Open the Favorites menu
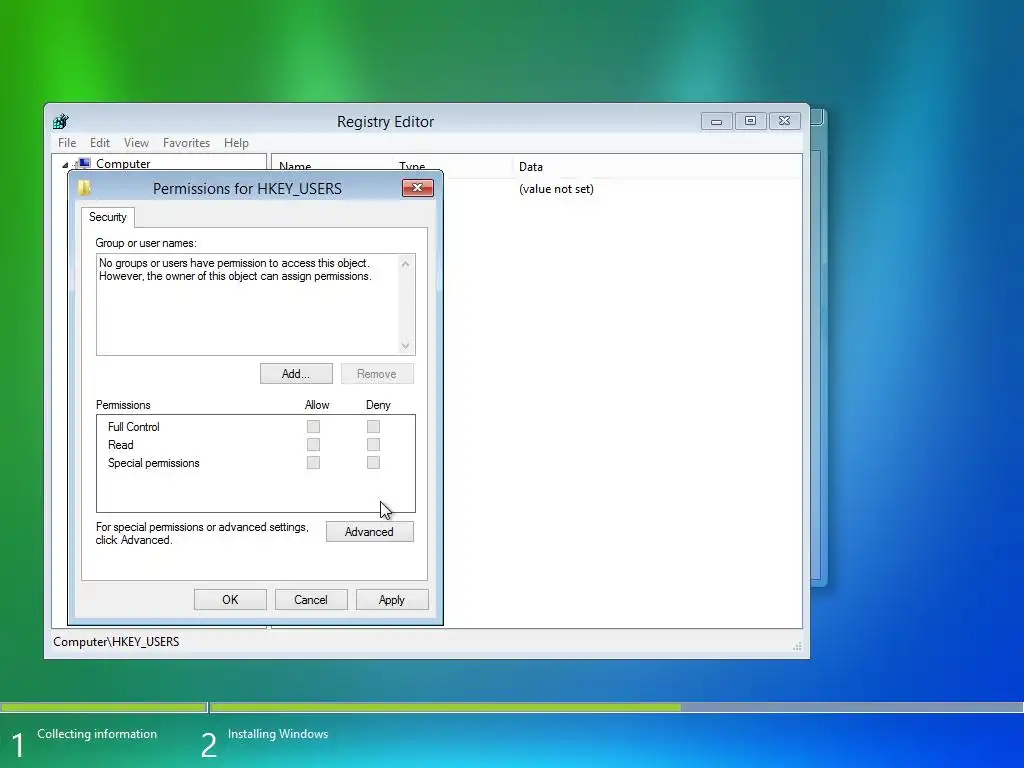Viewport: 1024px width, 768px height. [x=186, y=142]
